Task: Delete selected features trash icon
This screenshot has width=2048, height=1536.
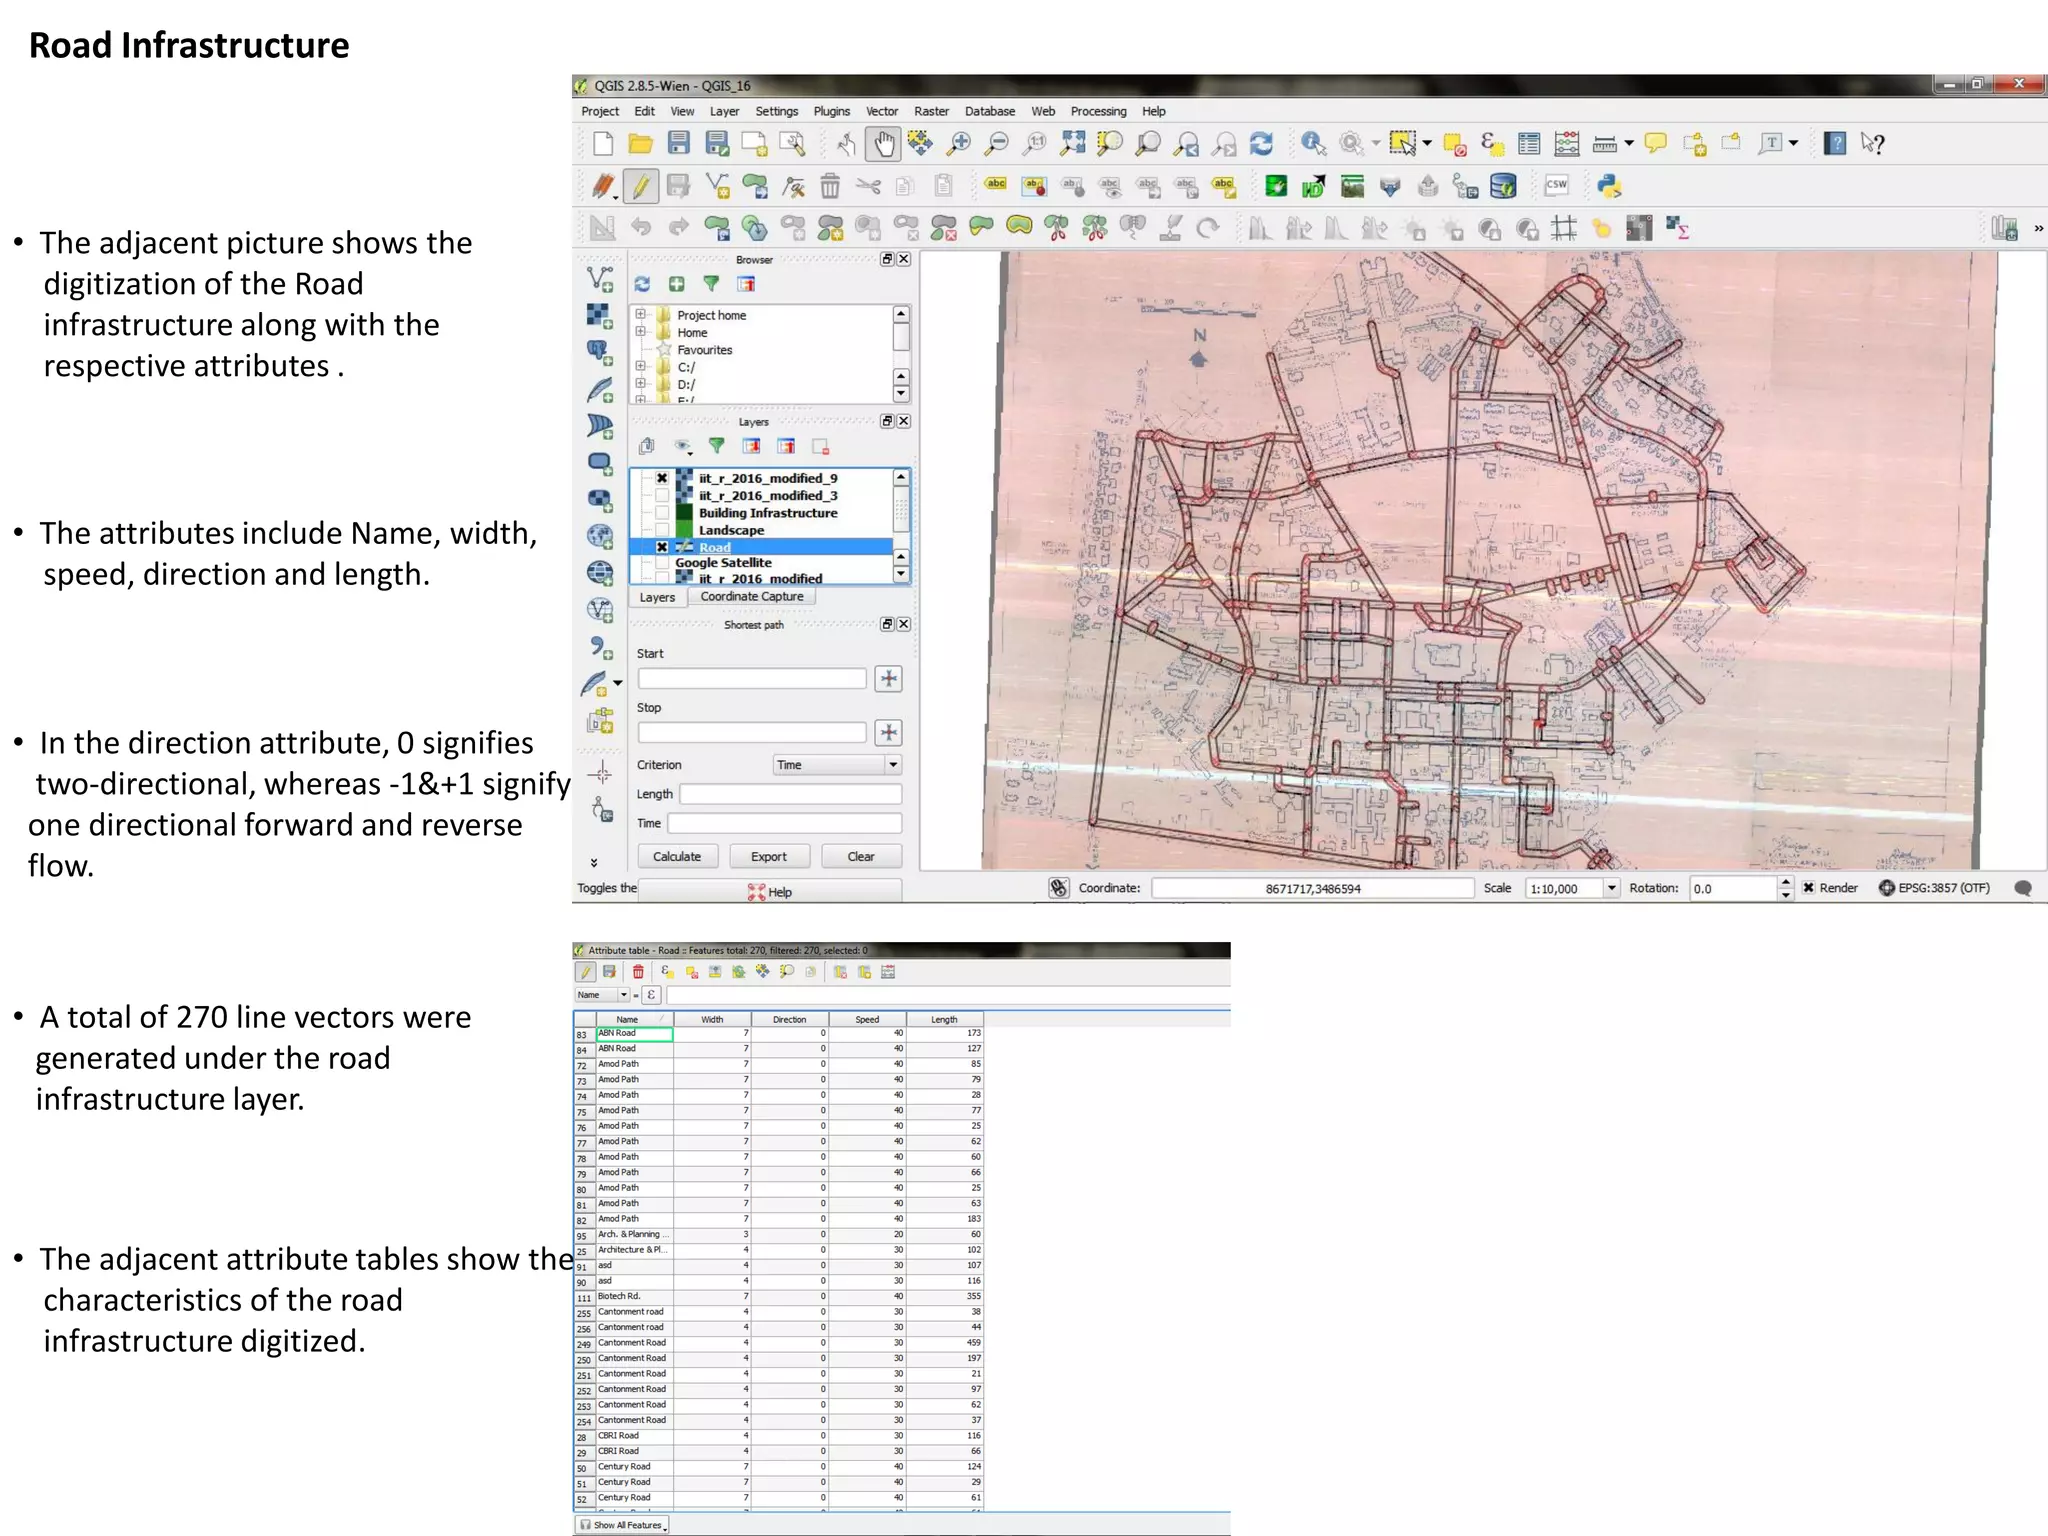Action: (x=830, y=186)
